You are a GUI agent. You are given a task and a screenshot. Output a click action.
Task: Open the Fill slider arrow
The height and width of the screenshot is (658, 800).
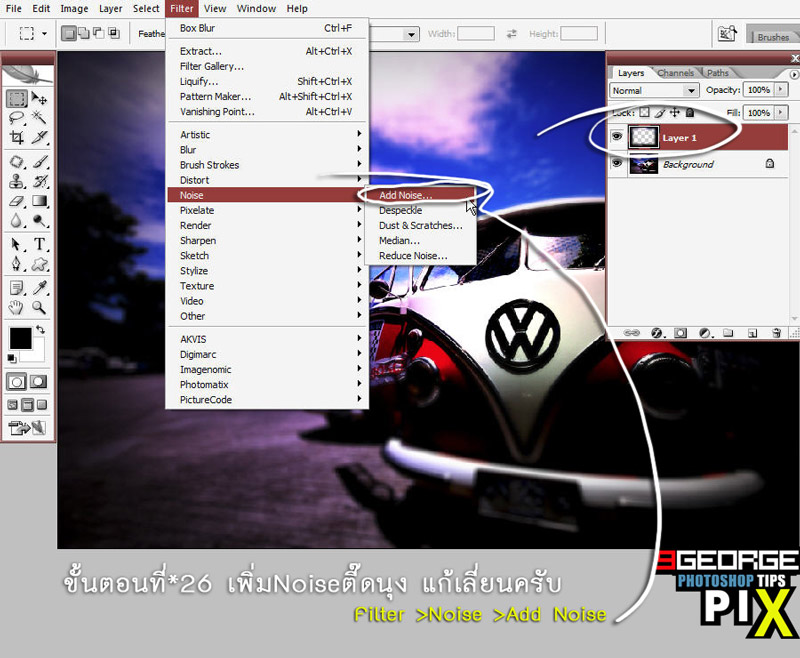pyautogui.click(x=781, y=112)
